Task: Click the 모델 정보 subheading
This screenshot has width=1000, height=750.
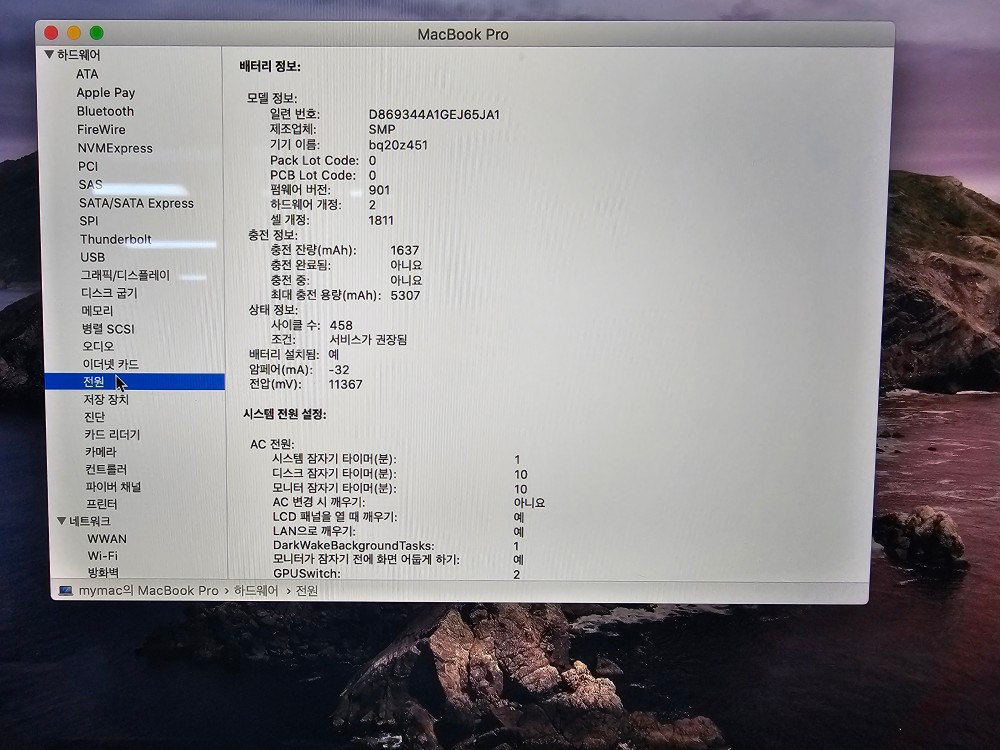Action: [272, 98]
